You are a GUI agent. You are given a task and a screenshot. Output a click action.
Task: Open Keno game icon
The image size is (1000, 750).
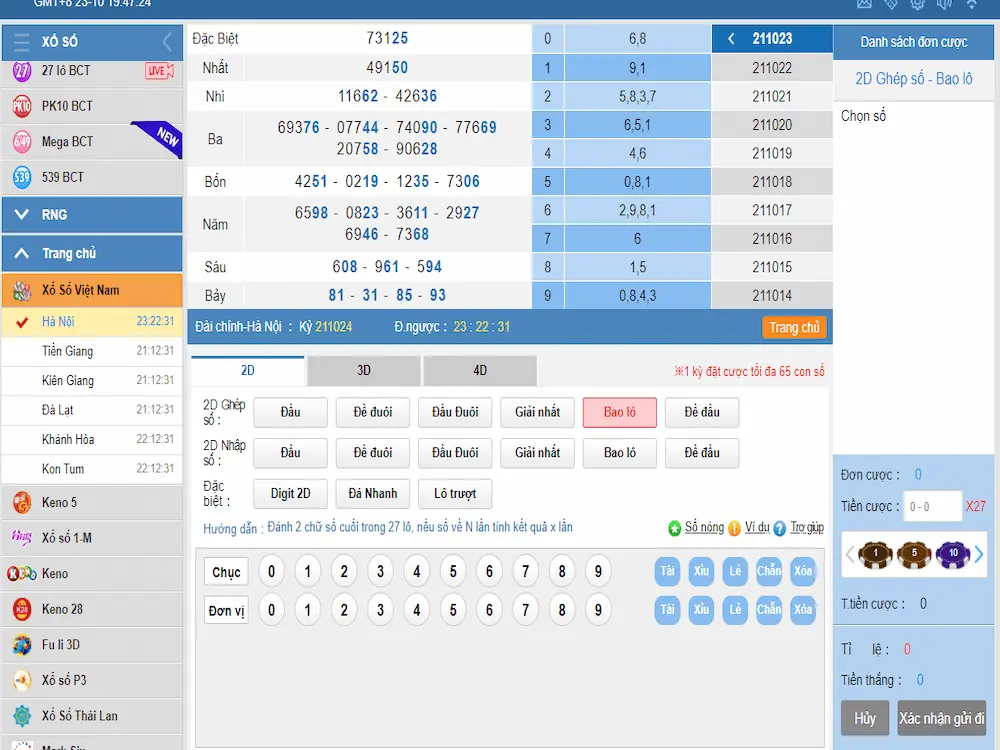[22, 573]
